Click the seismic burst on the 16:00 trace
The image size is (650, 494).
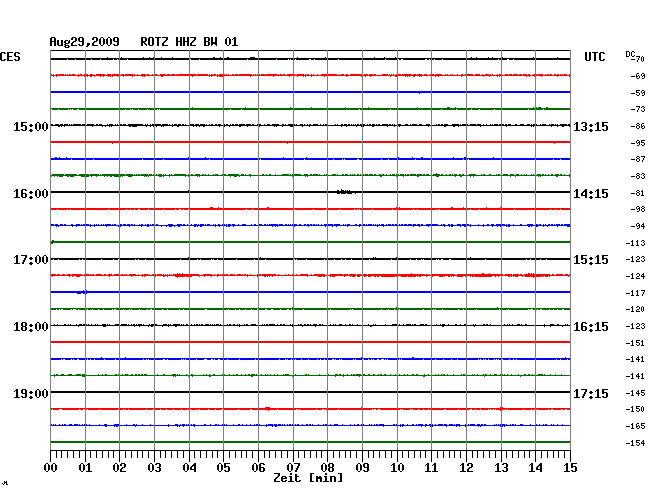coord(345,192)
